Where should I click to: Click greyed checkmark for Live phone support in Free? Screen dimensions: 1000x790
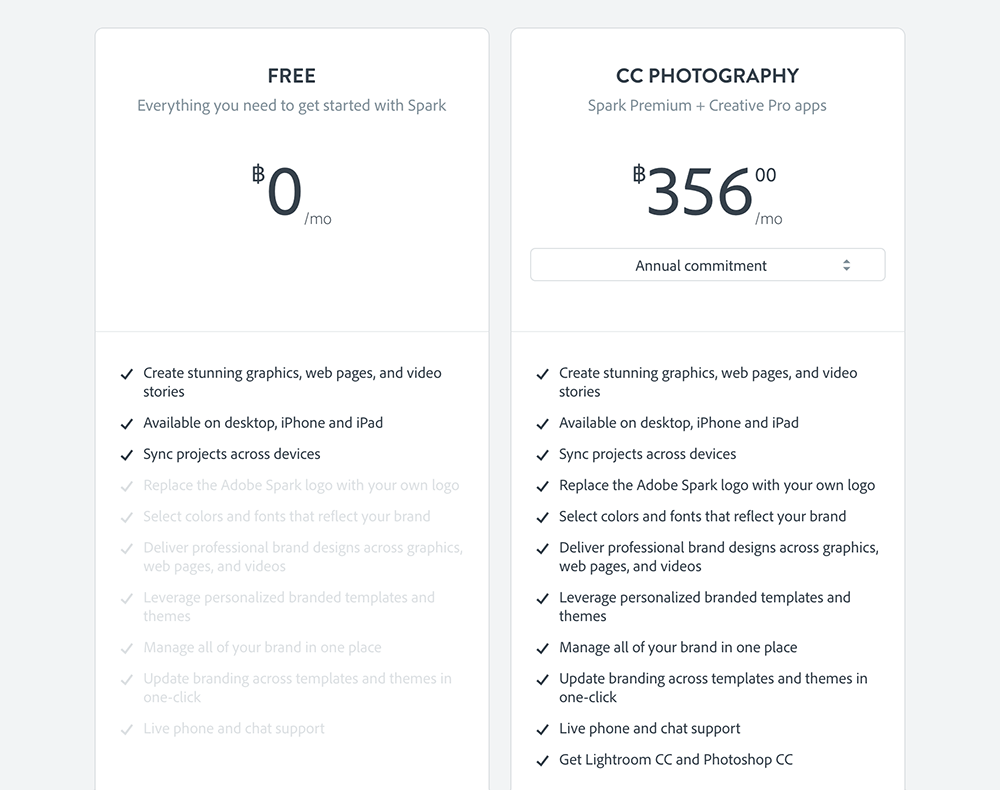127,730
